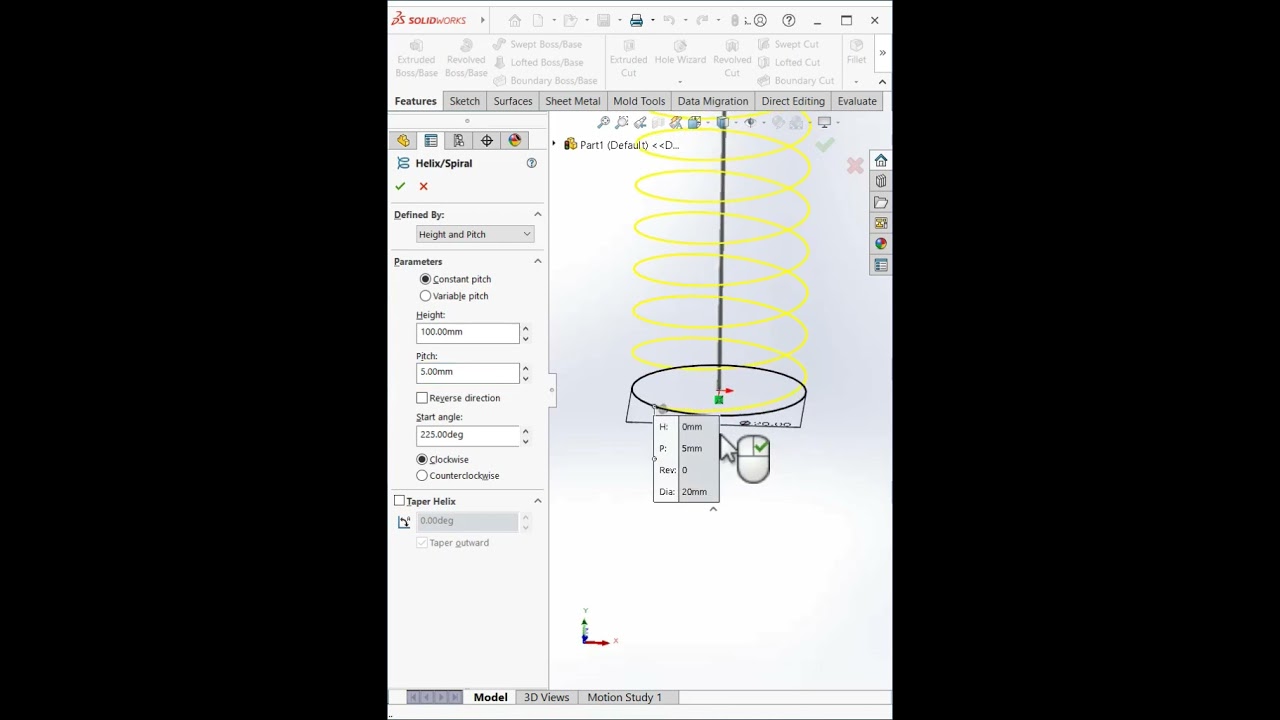
Task: Open the ConfigurationManager tab
Action: point(459,141)
